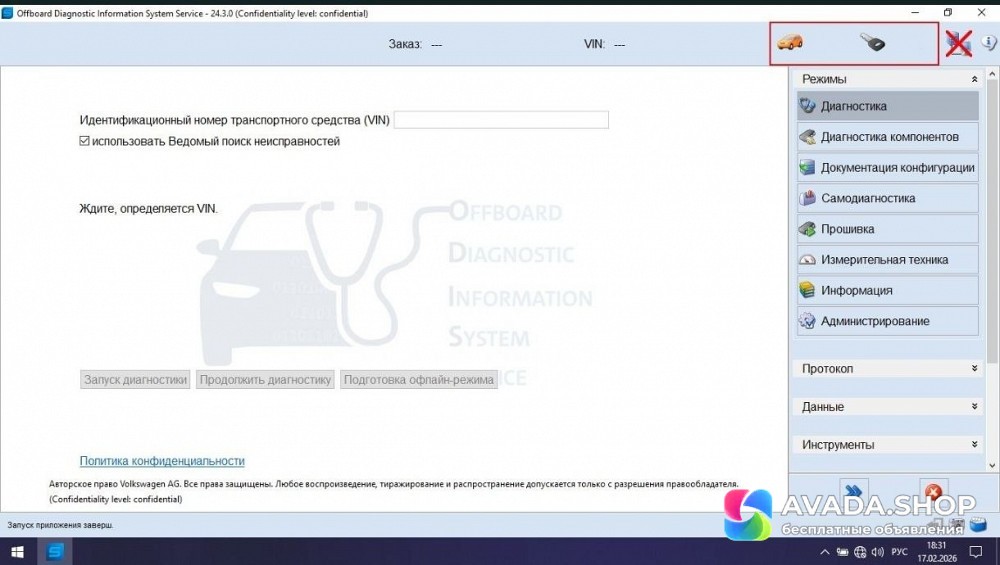Expand the Протокол section

(x=974, y=369)
